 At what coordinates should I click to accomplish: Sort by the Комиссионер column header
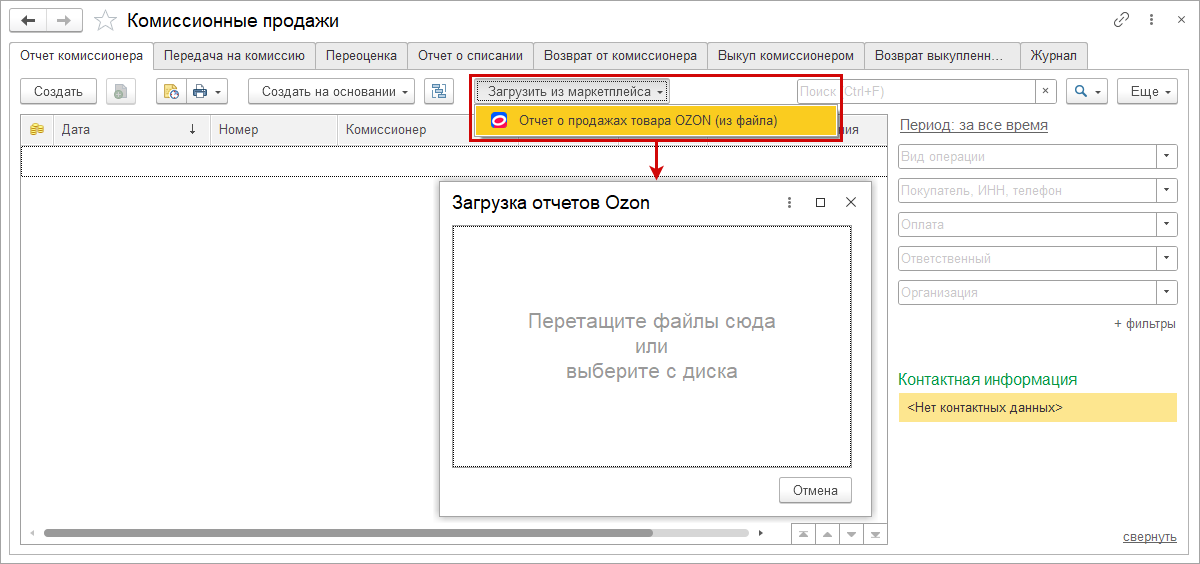(405, 129)
